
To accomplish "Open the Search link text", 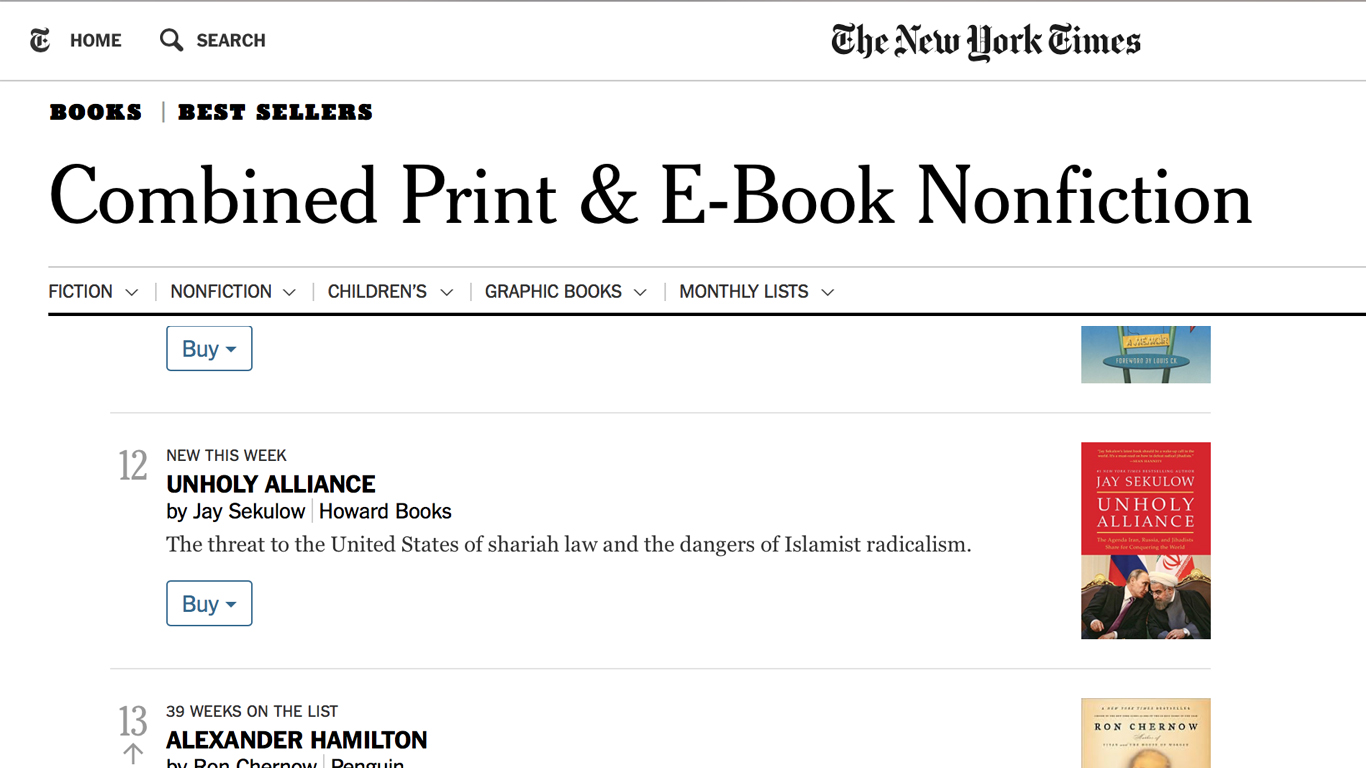I will click(x=231, y=40).
